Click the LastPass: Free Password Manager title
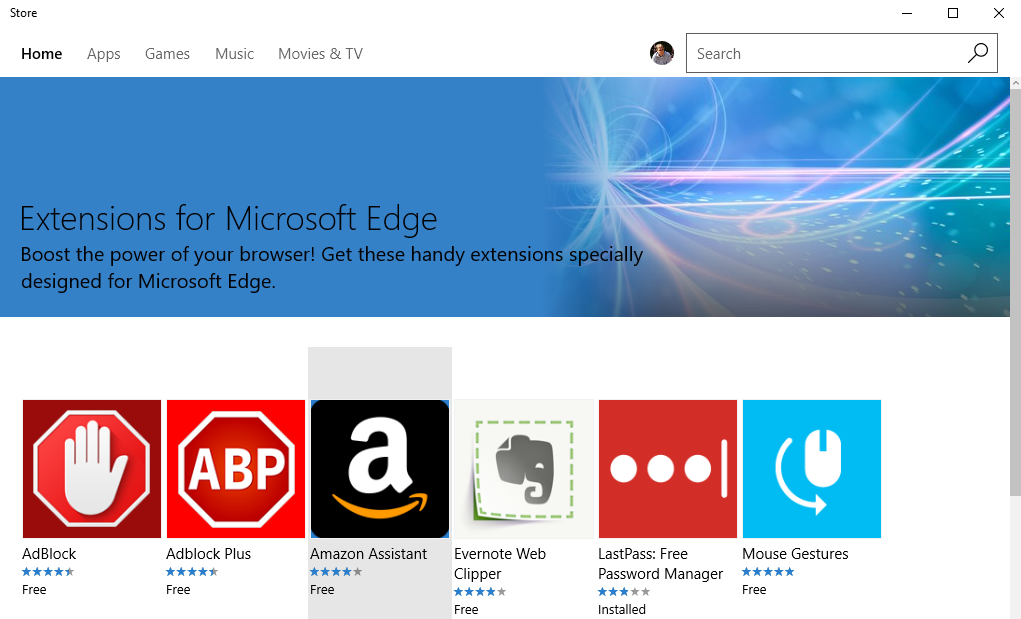Screen dimensions: 1021x619 660,564
